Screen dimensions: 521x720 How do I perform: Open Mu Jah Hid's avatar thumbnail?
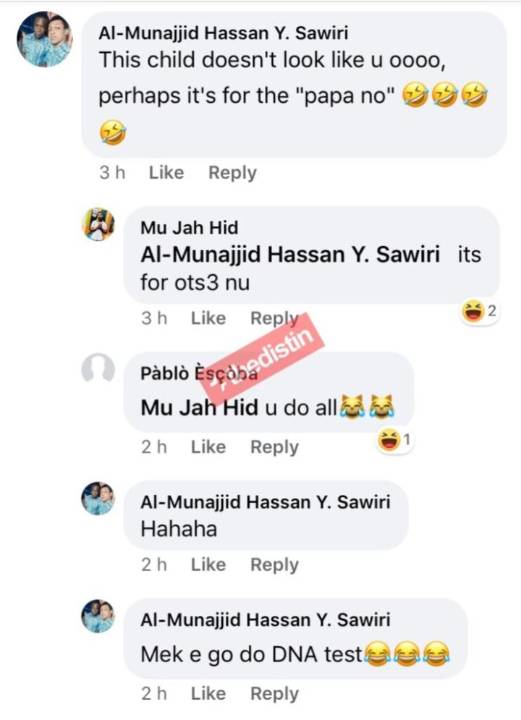tap(98, 225)
